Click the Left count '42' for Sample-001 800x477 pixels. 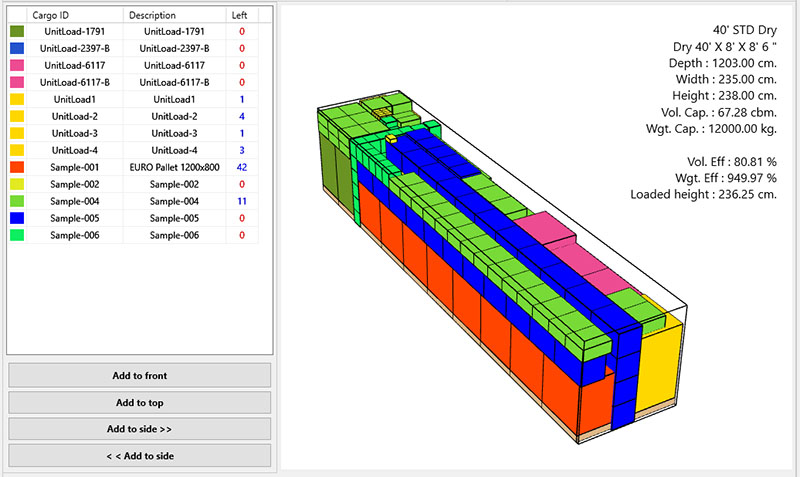(x=242, y=167)
